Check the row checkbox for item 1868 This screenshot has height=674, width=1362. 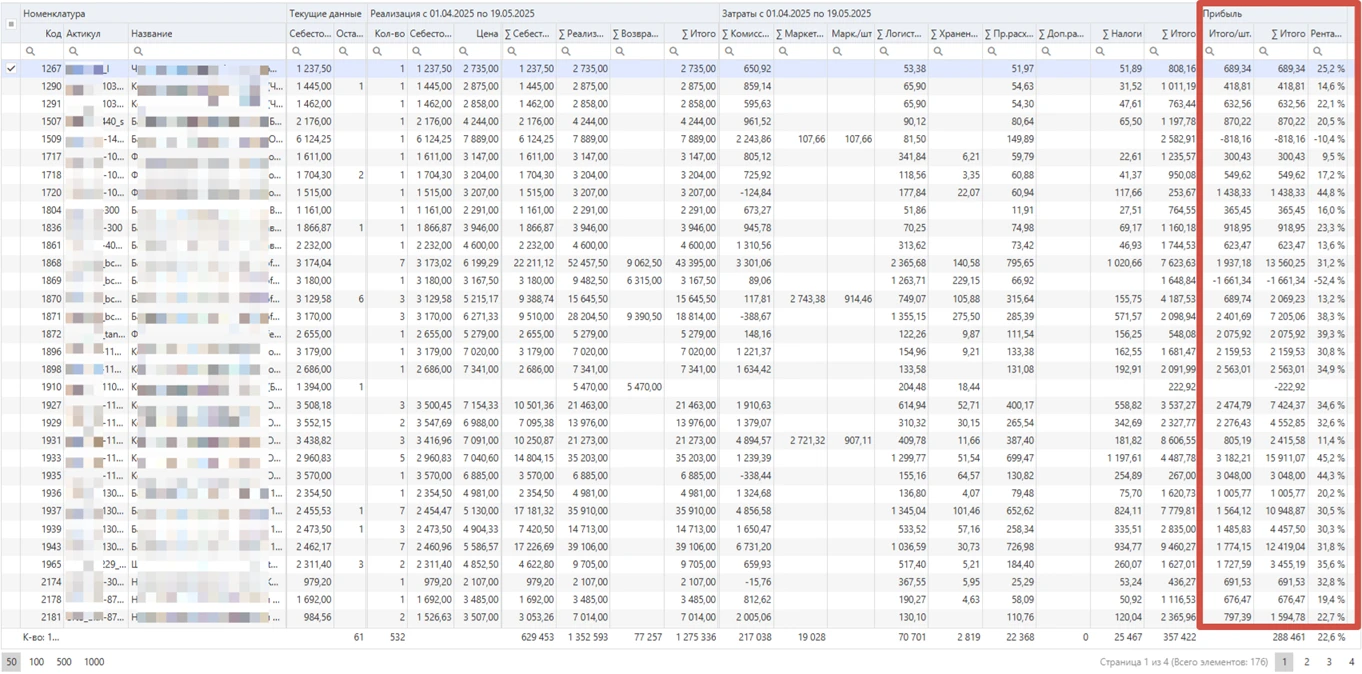tap(11, 262)
